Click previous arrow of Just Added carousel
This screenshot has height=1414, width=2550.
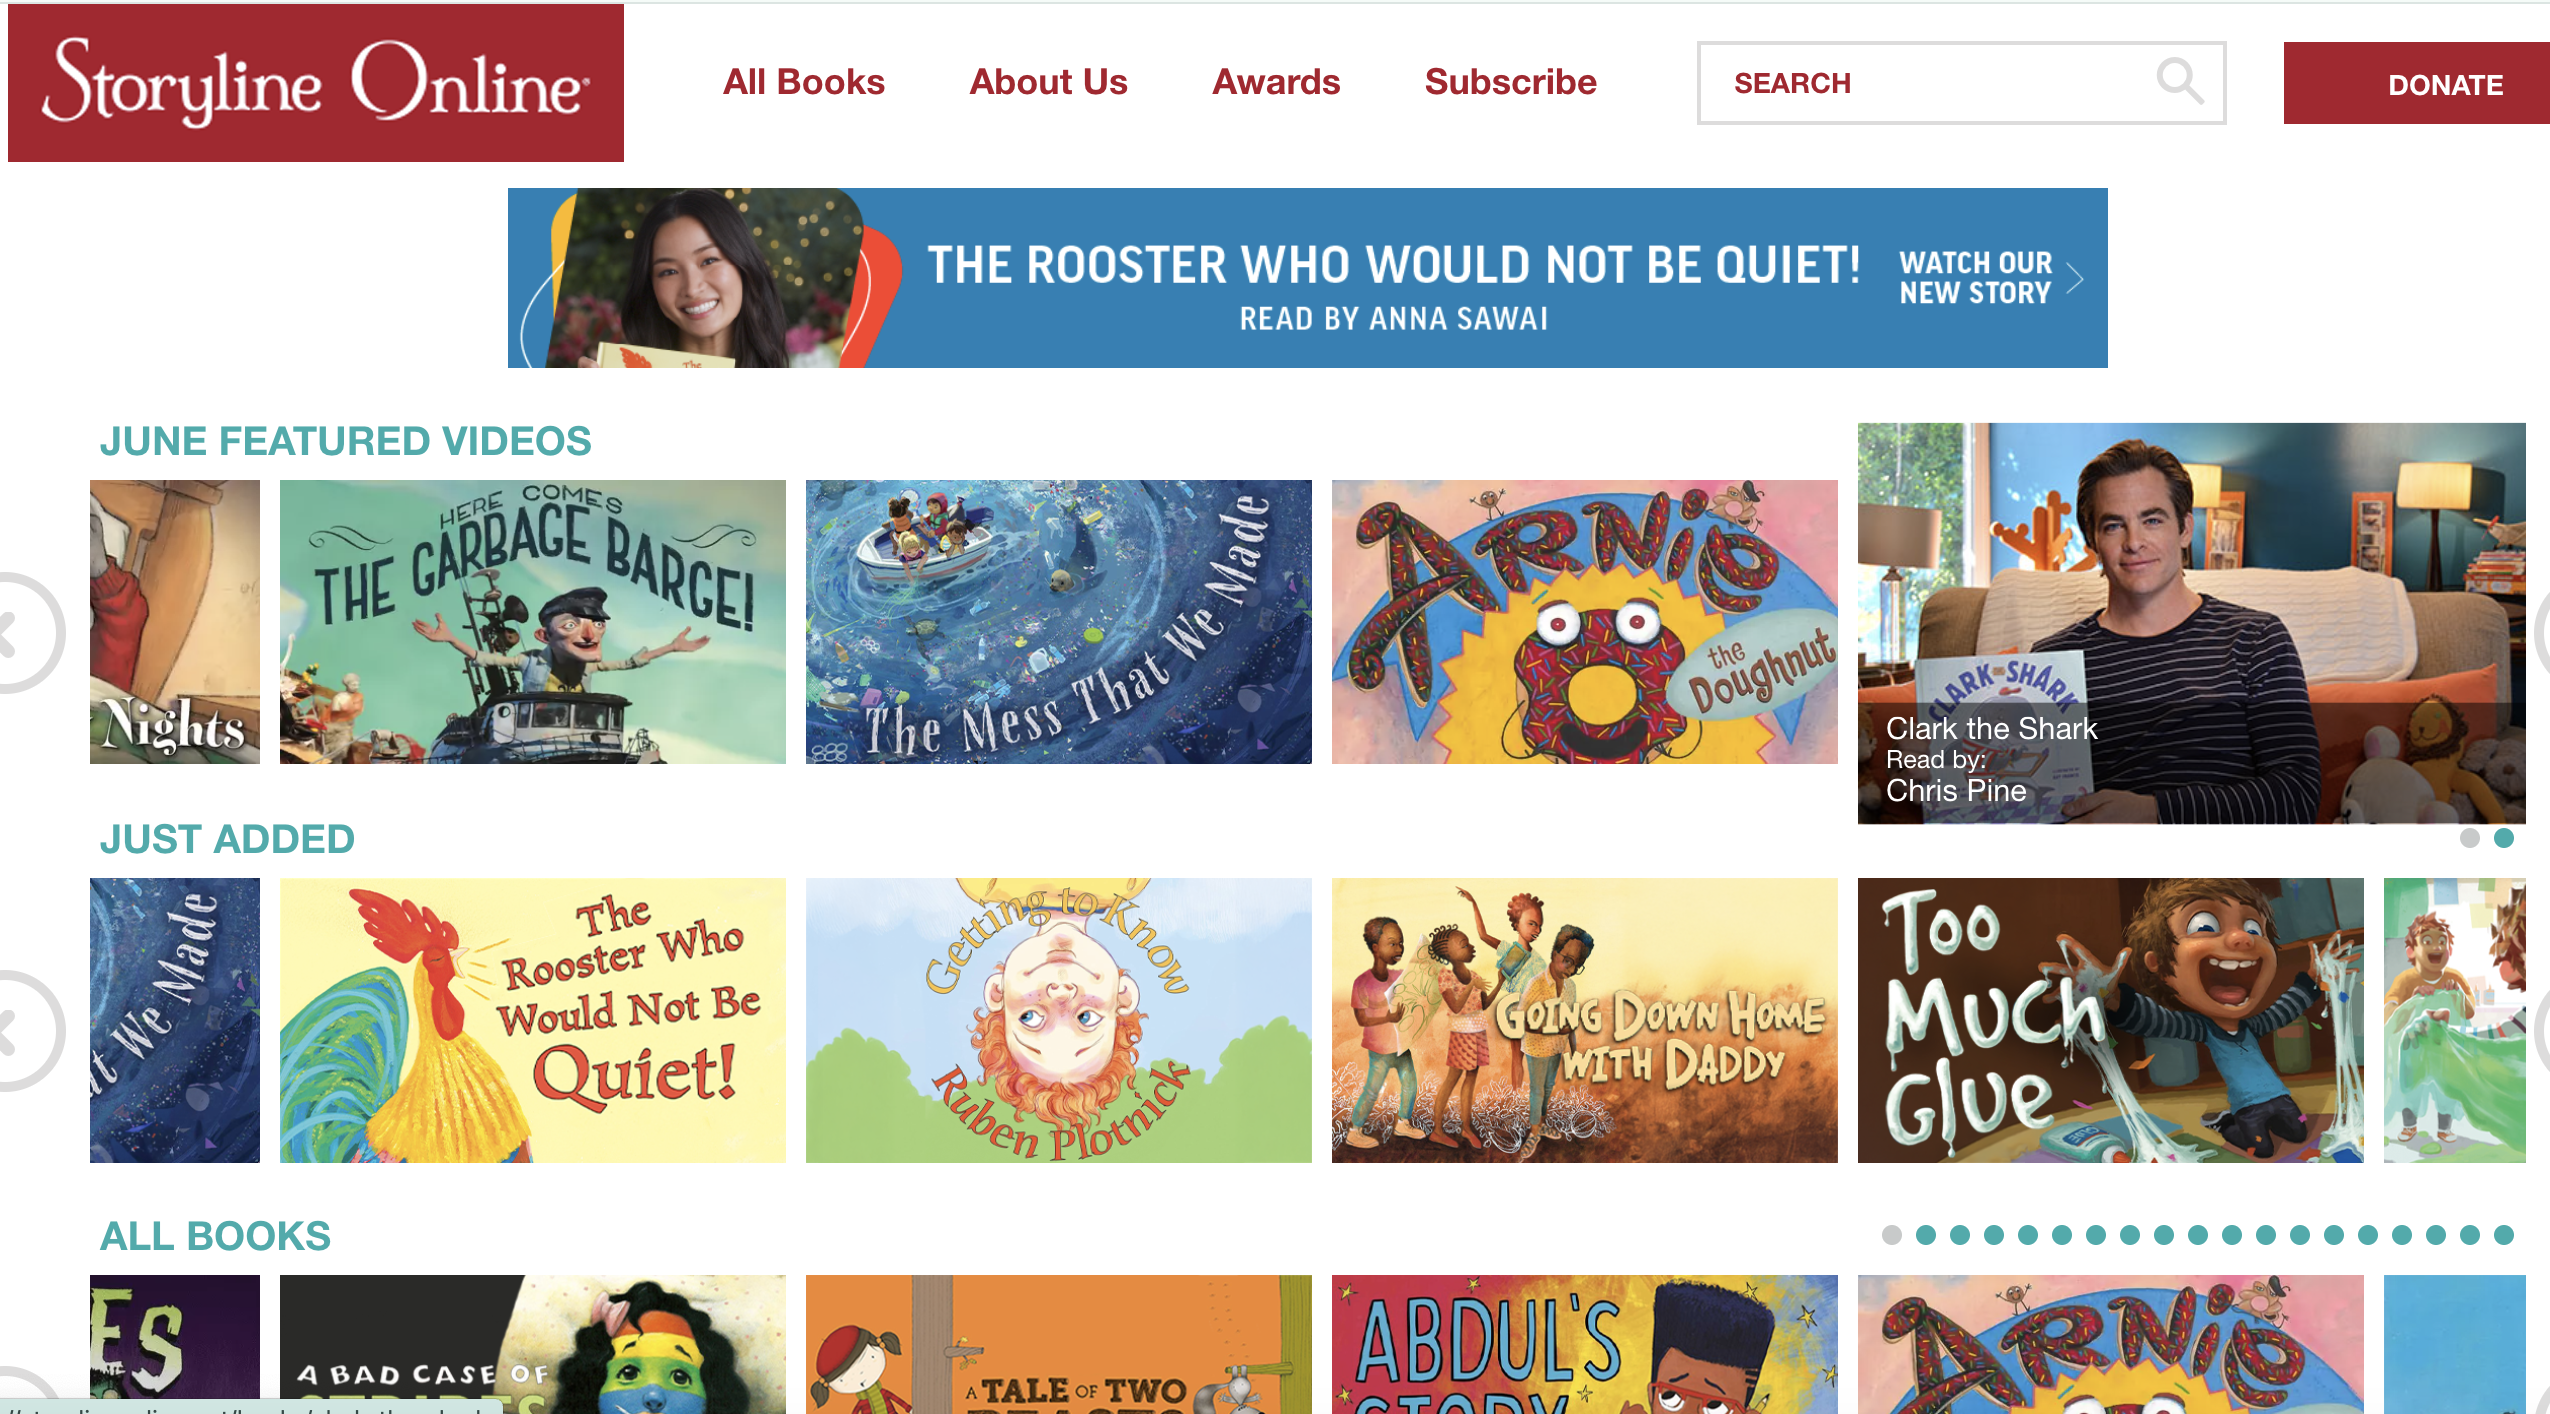tap(25, 1030)
